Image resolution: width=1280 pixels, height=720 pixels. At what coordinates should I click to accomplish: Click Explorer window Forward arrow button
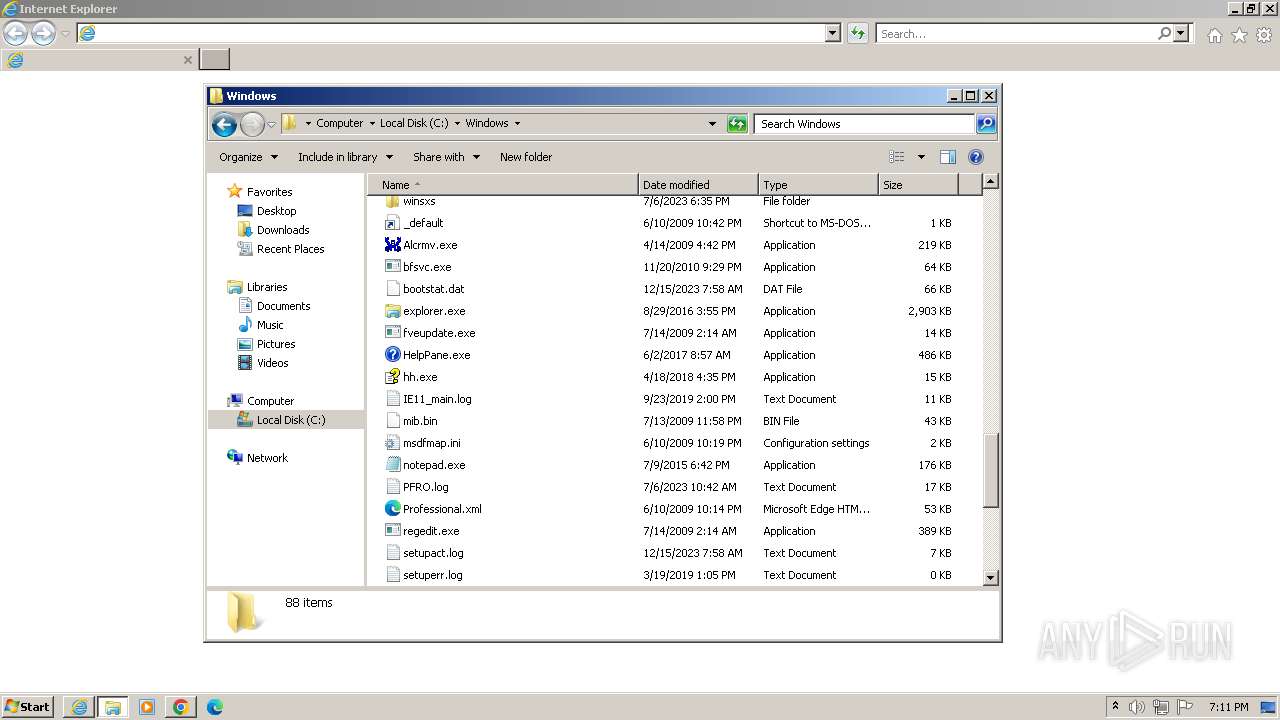pyautogui.click(x=252, y=124)
